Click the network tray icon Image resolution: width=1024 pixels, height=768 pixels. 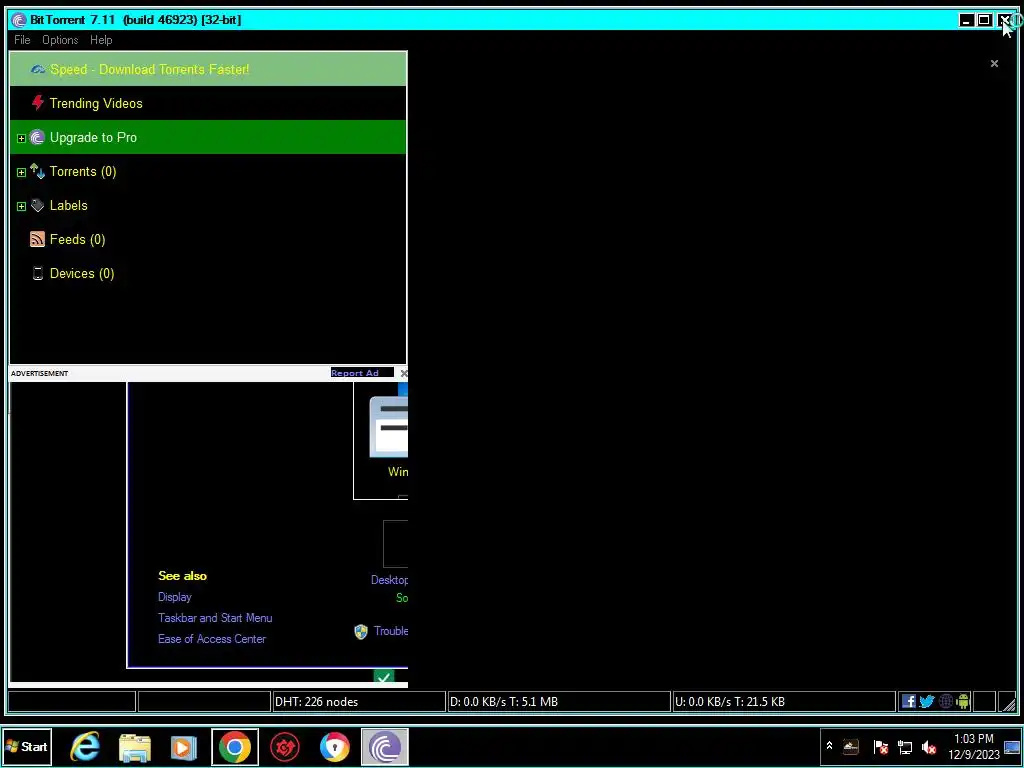coord(905,747)
